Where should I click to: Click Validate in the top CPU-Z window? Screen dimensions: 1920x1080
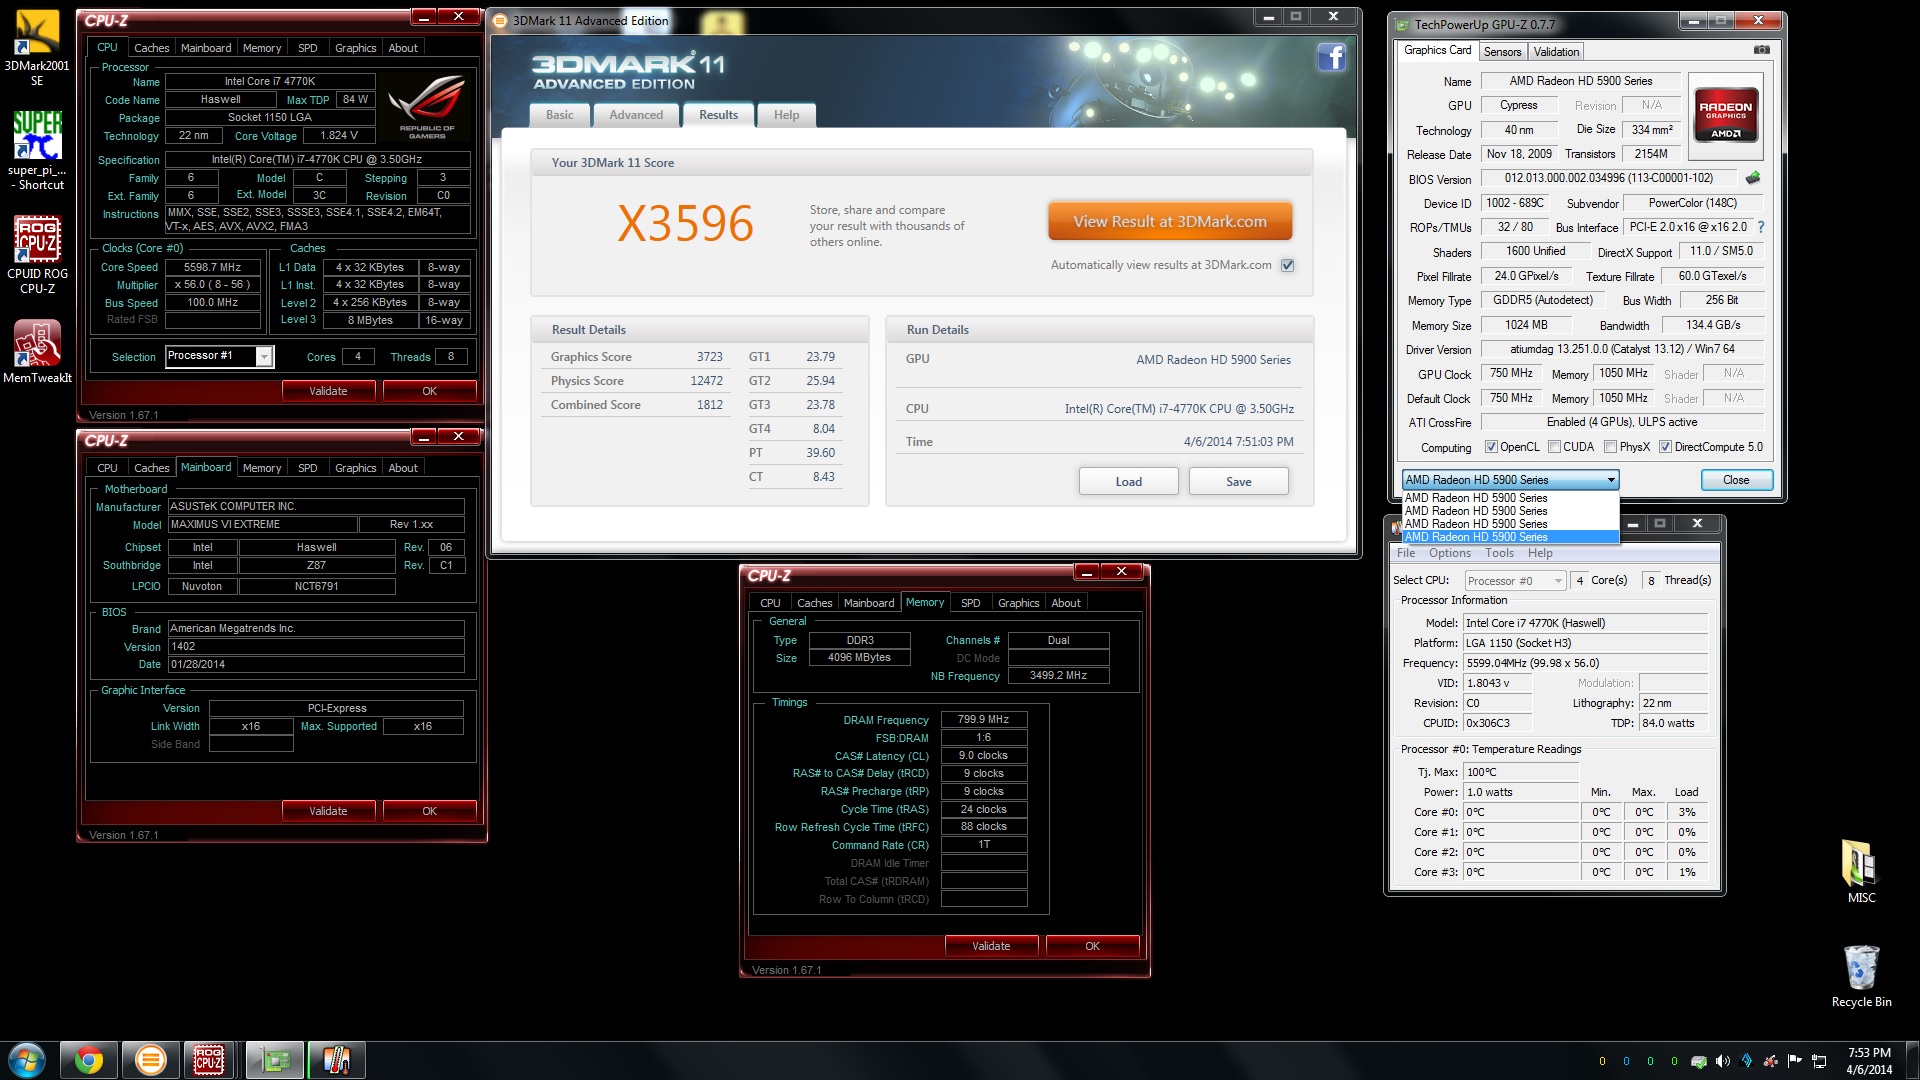click(x=328, y=391)
